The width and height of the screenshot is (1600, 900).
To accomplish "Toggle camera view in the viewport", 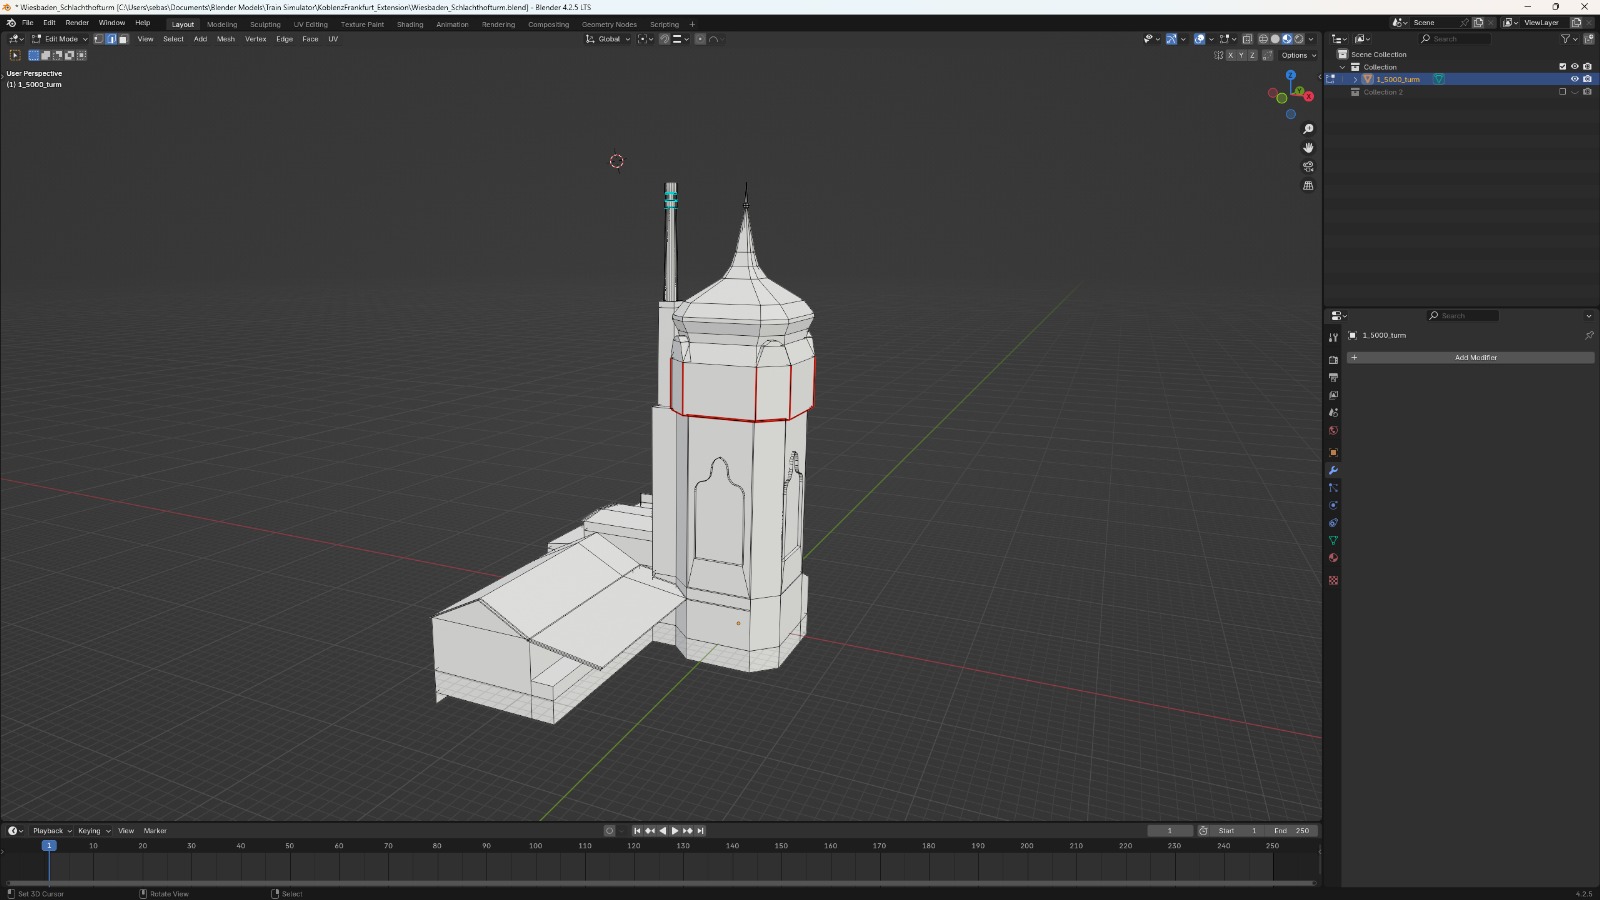I will pyautogui.click(x=1308, y=167).
